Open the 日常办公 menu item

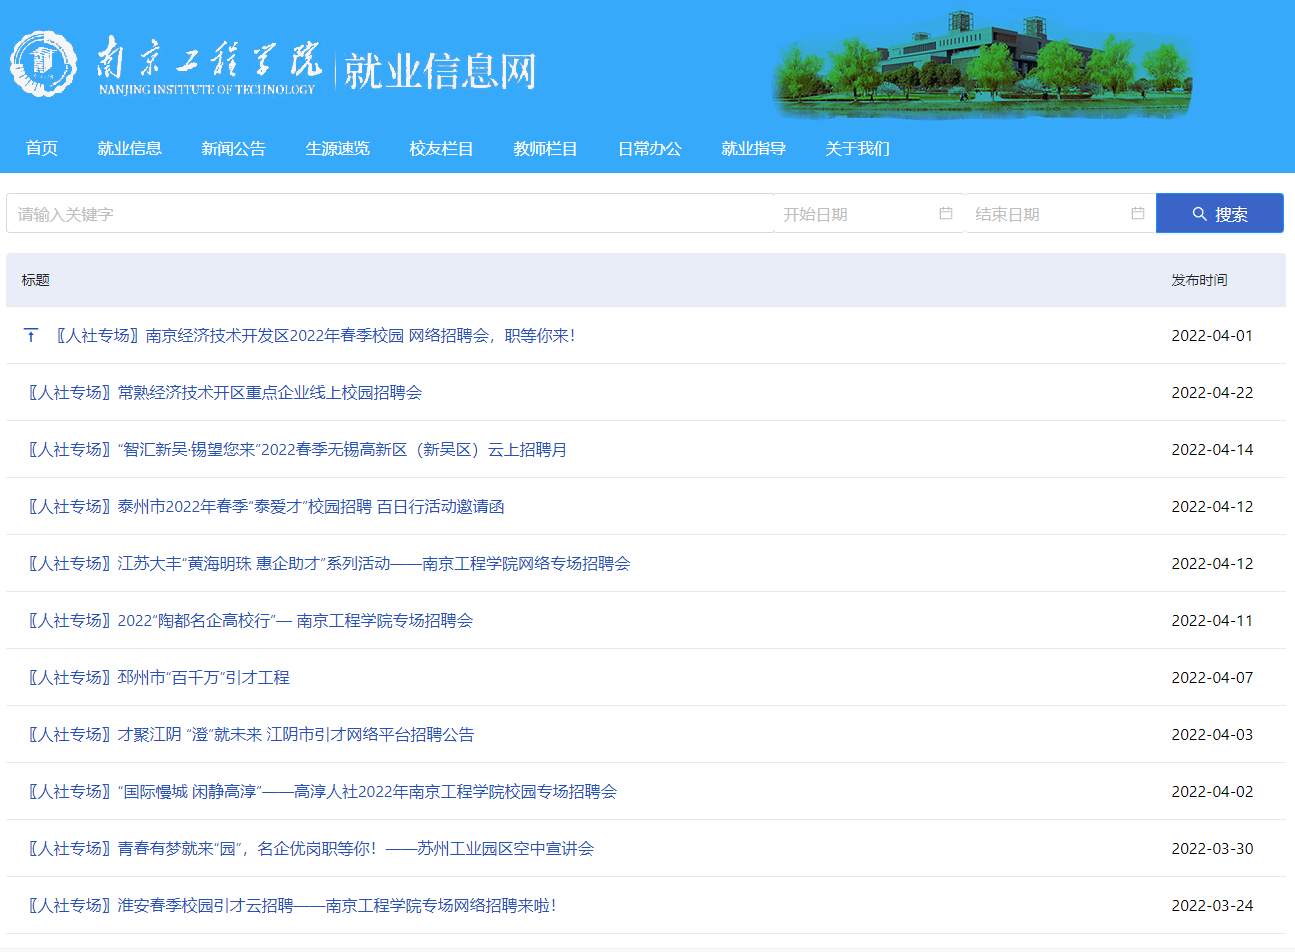point(649,148)
